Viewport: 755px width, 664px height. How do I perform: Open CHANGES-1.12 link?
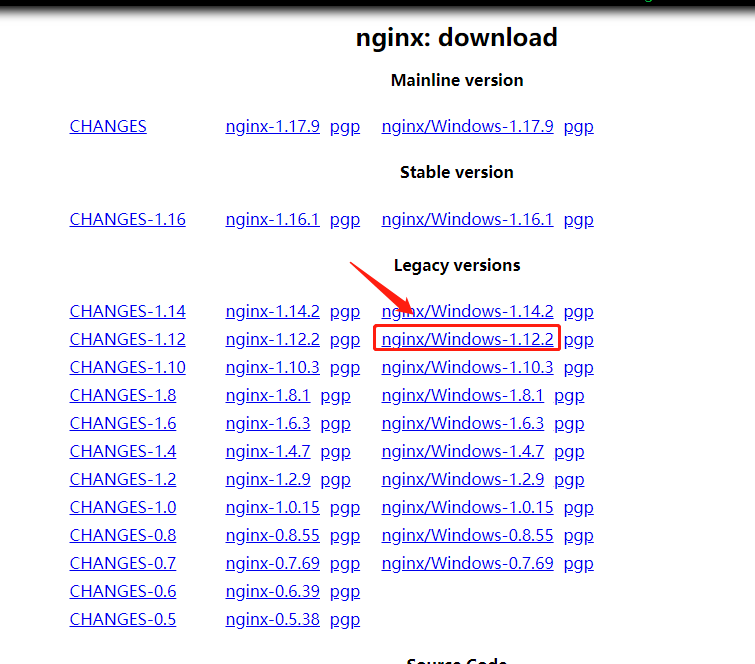point(128,339)
